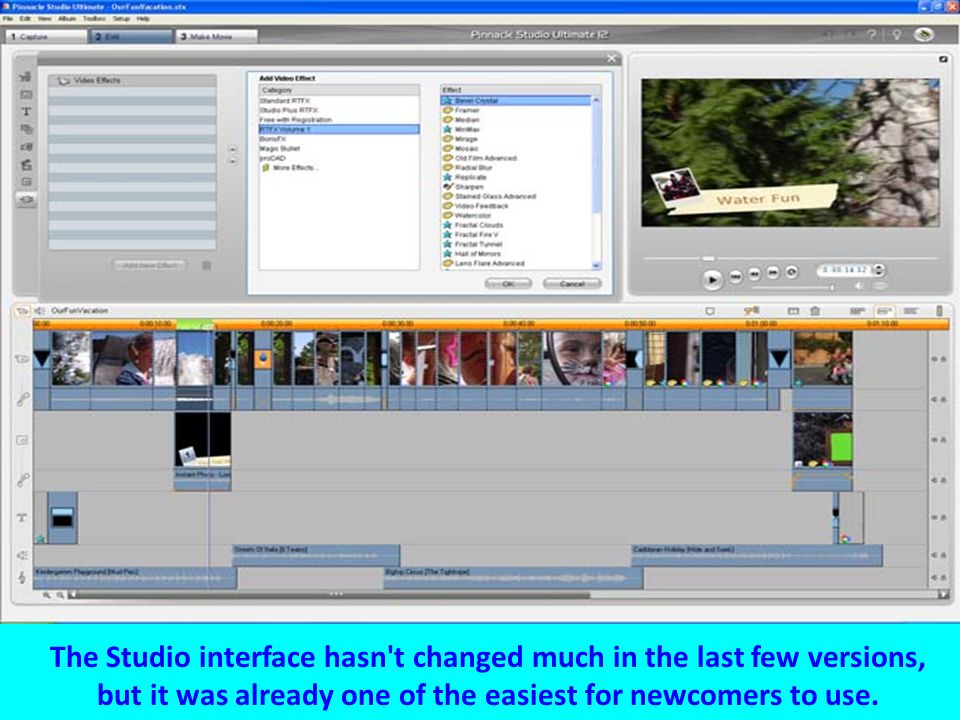Screen dimensions: 960x720
Task: Select the Magic Bullet category
Action: tap(279, 149)
